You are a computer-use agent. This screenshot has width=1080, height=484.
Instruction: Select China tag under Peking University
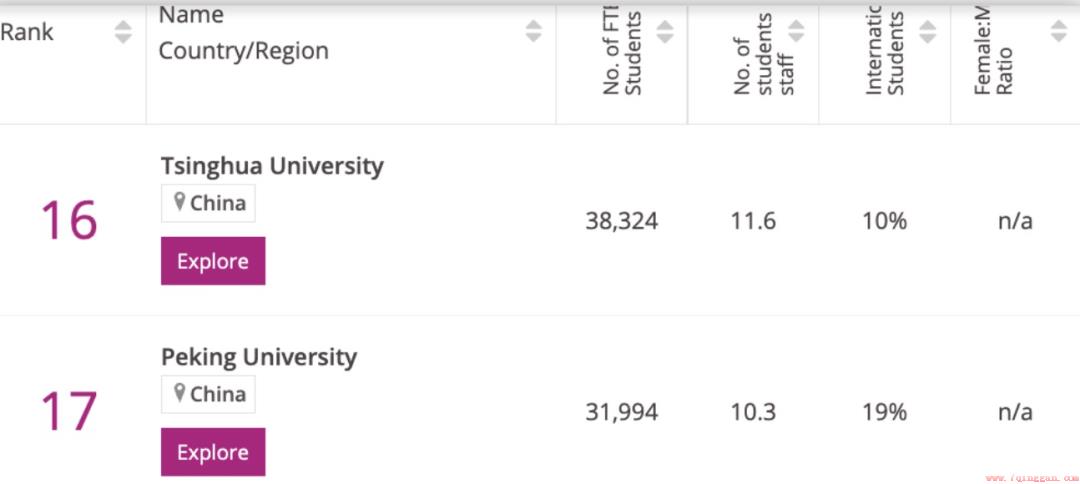[x=208, y=394]
